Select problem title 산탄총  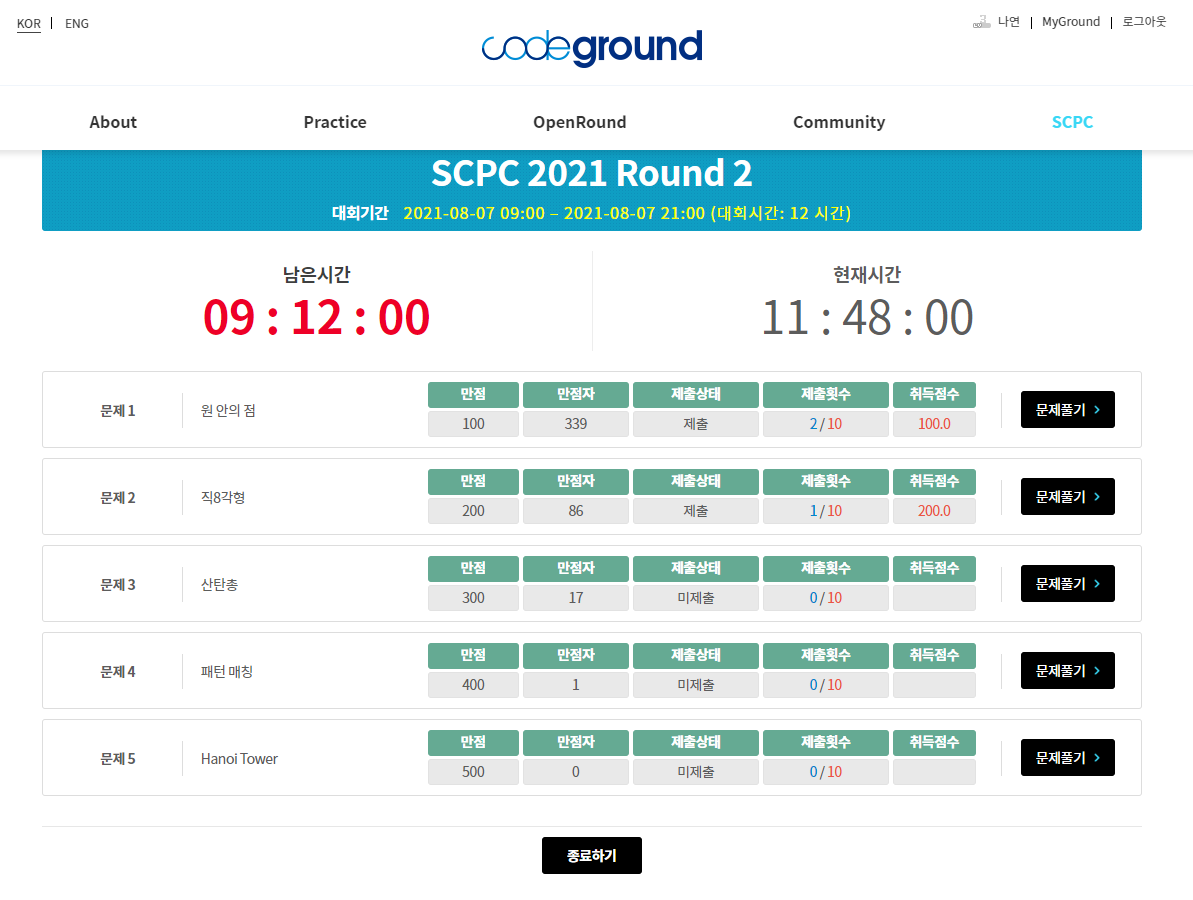pyautogui.click(x=219, y=585)
